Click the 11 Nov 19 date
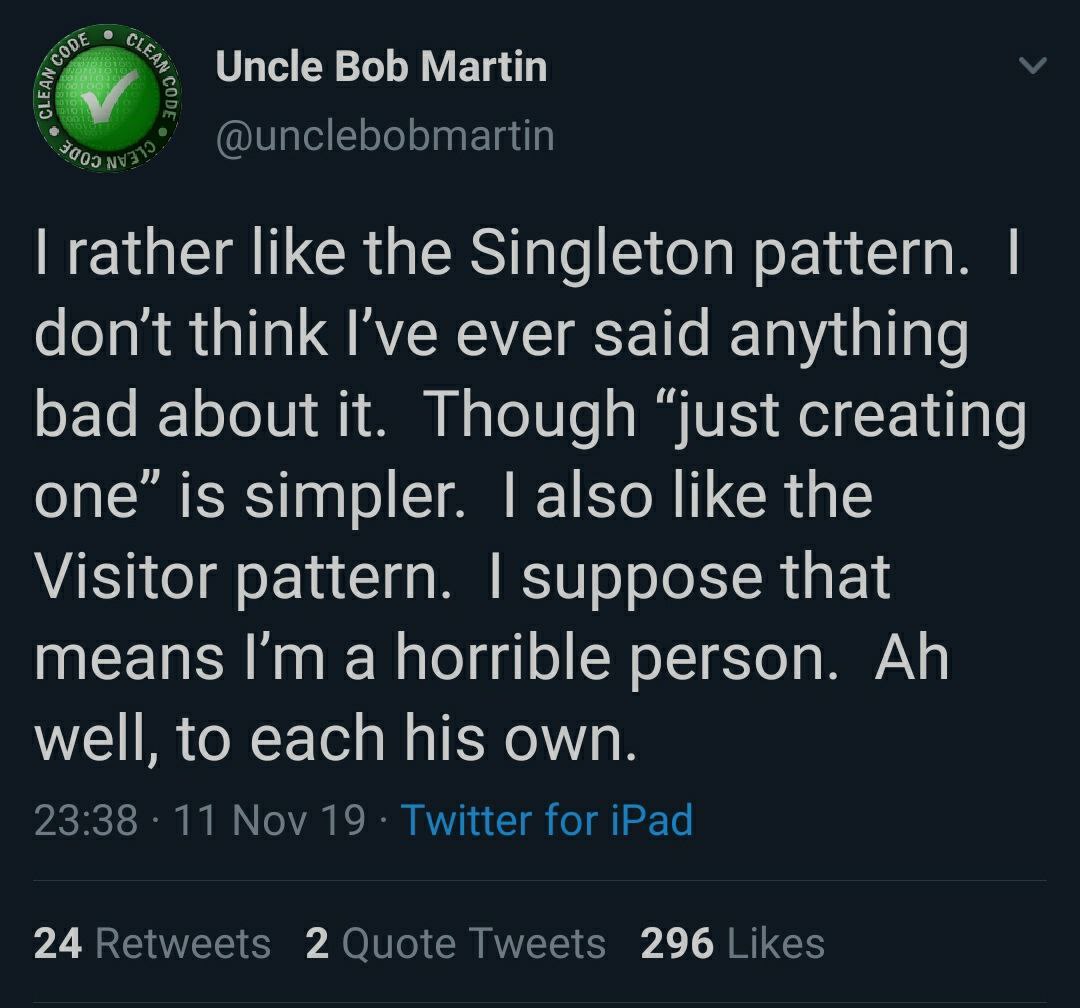 point(269,820)
